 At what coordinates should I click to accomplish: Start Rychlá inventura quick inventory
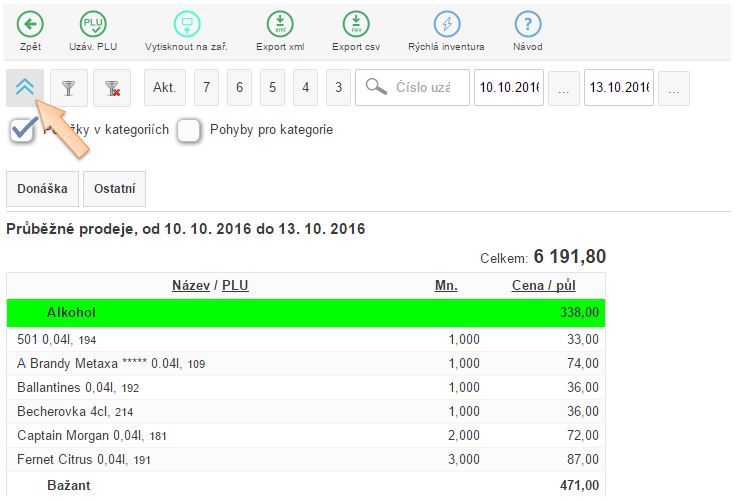coord(446,25)
